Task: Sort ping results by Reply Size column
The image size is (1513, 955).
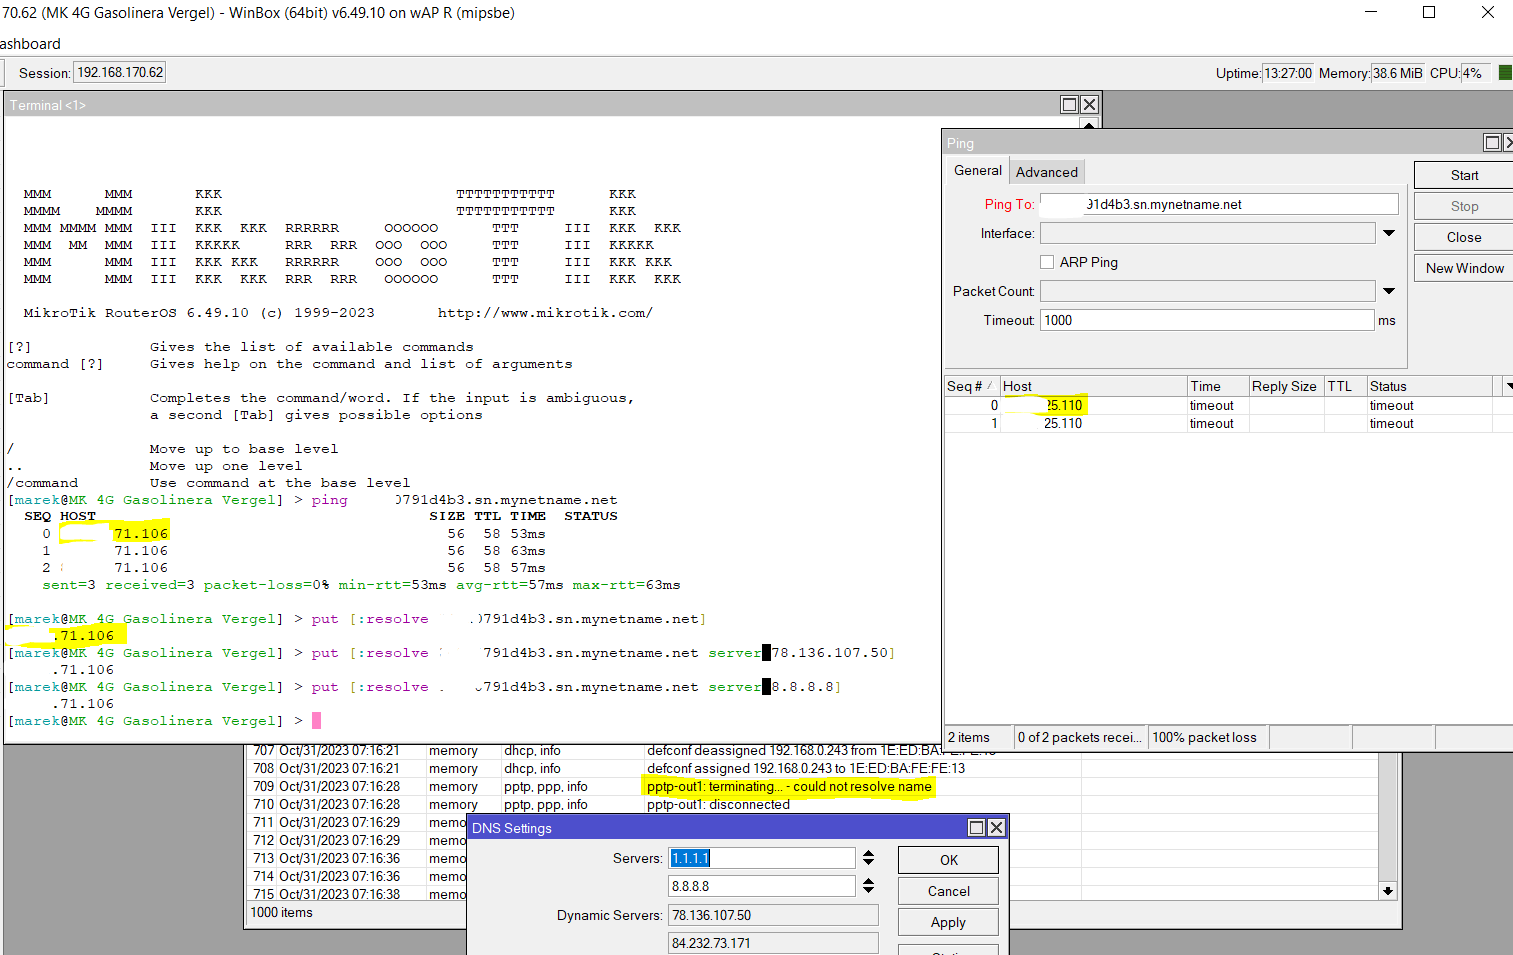Action: (x=1284, y=386)
